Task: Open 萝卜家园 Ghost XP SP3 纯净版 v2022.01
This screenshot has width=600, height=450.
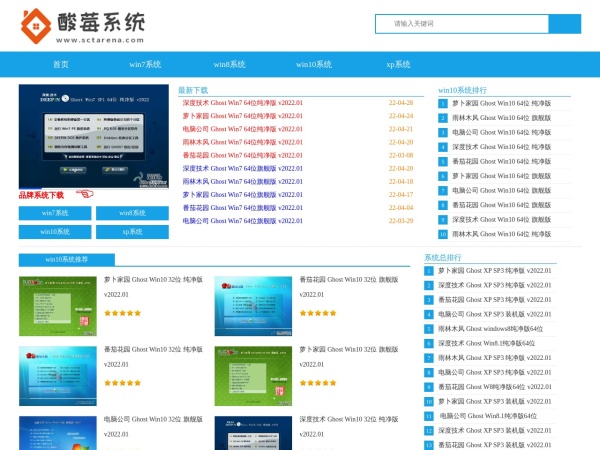Action: pyautogui.click(x=495, y=271)
